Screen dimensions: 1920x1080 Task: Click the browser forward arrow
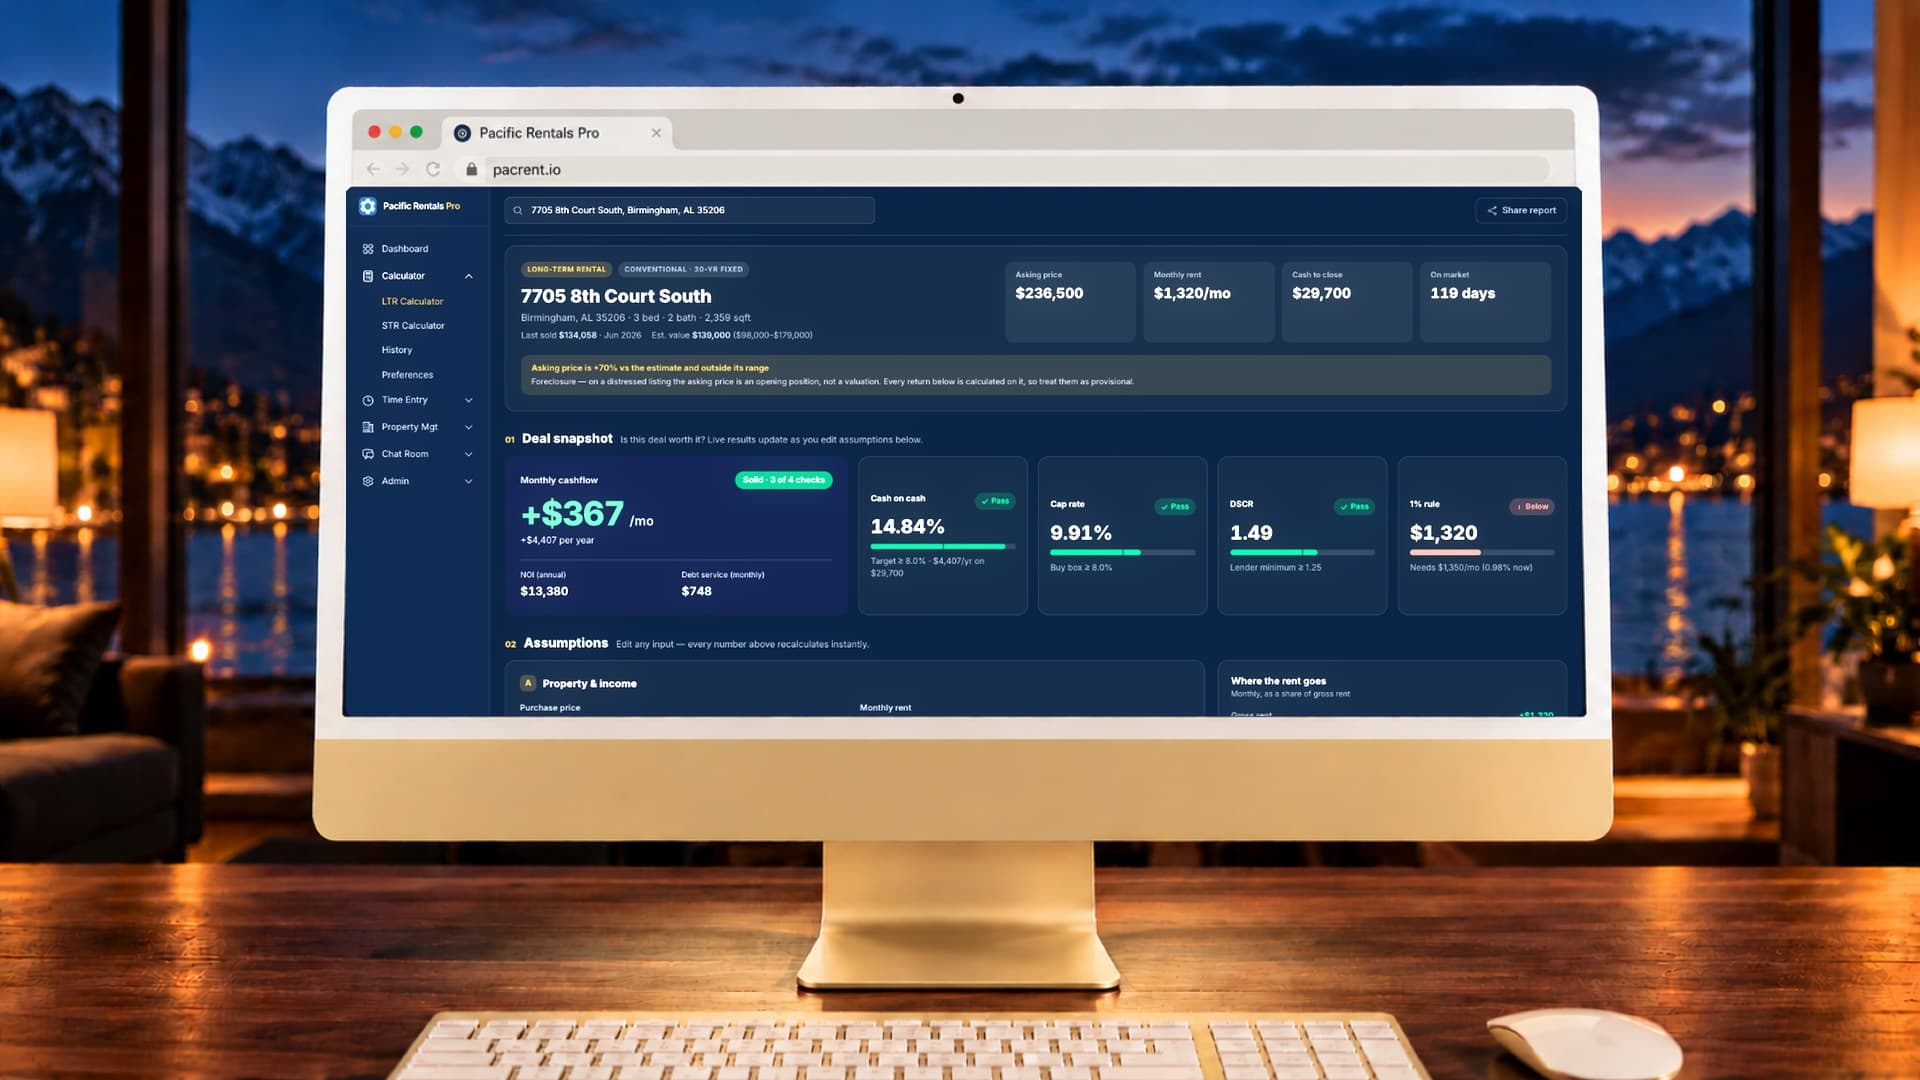[x=402, y=169]
